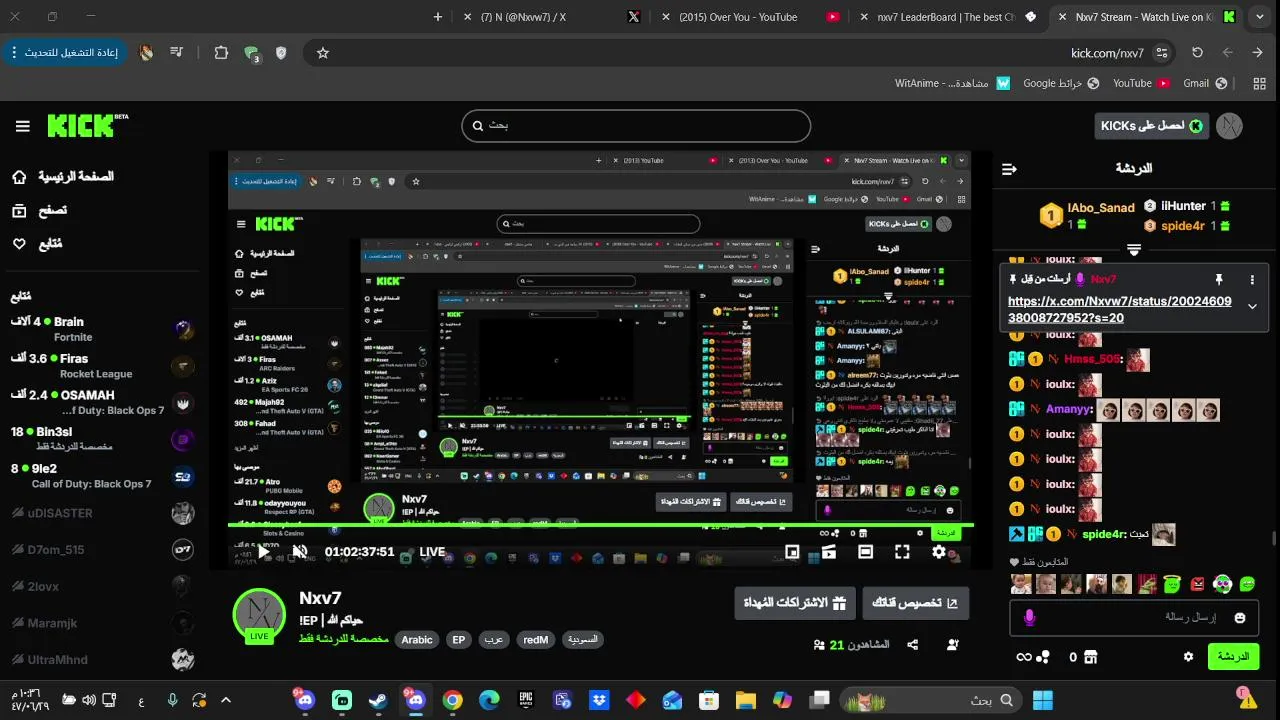This screenshot has width=1280, height=720.
Task: Select the EP tag
Action: coord(459,640)
